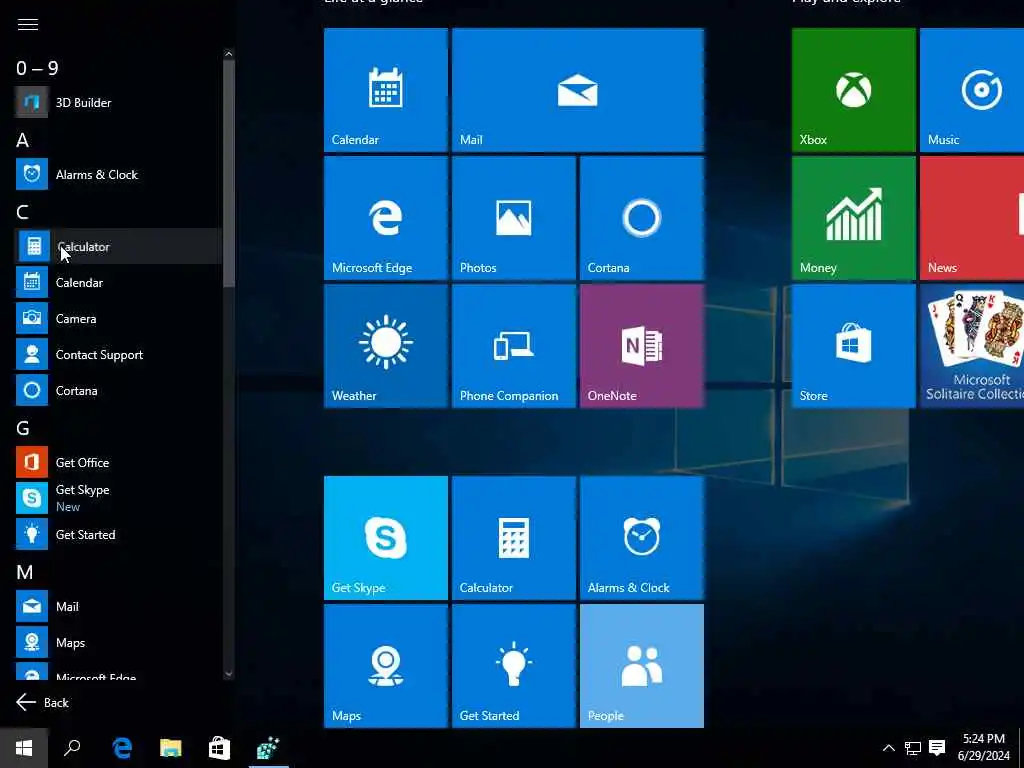1024x768 pixels.
Task: Open the Microsoft Edge tile
Action: tap(386, 217)
